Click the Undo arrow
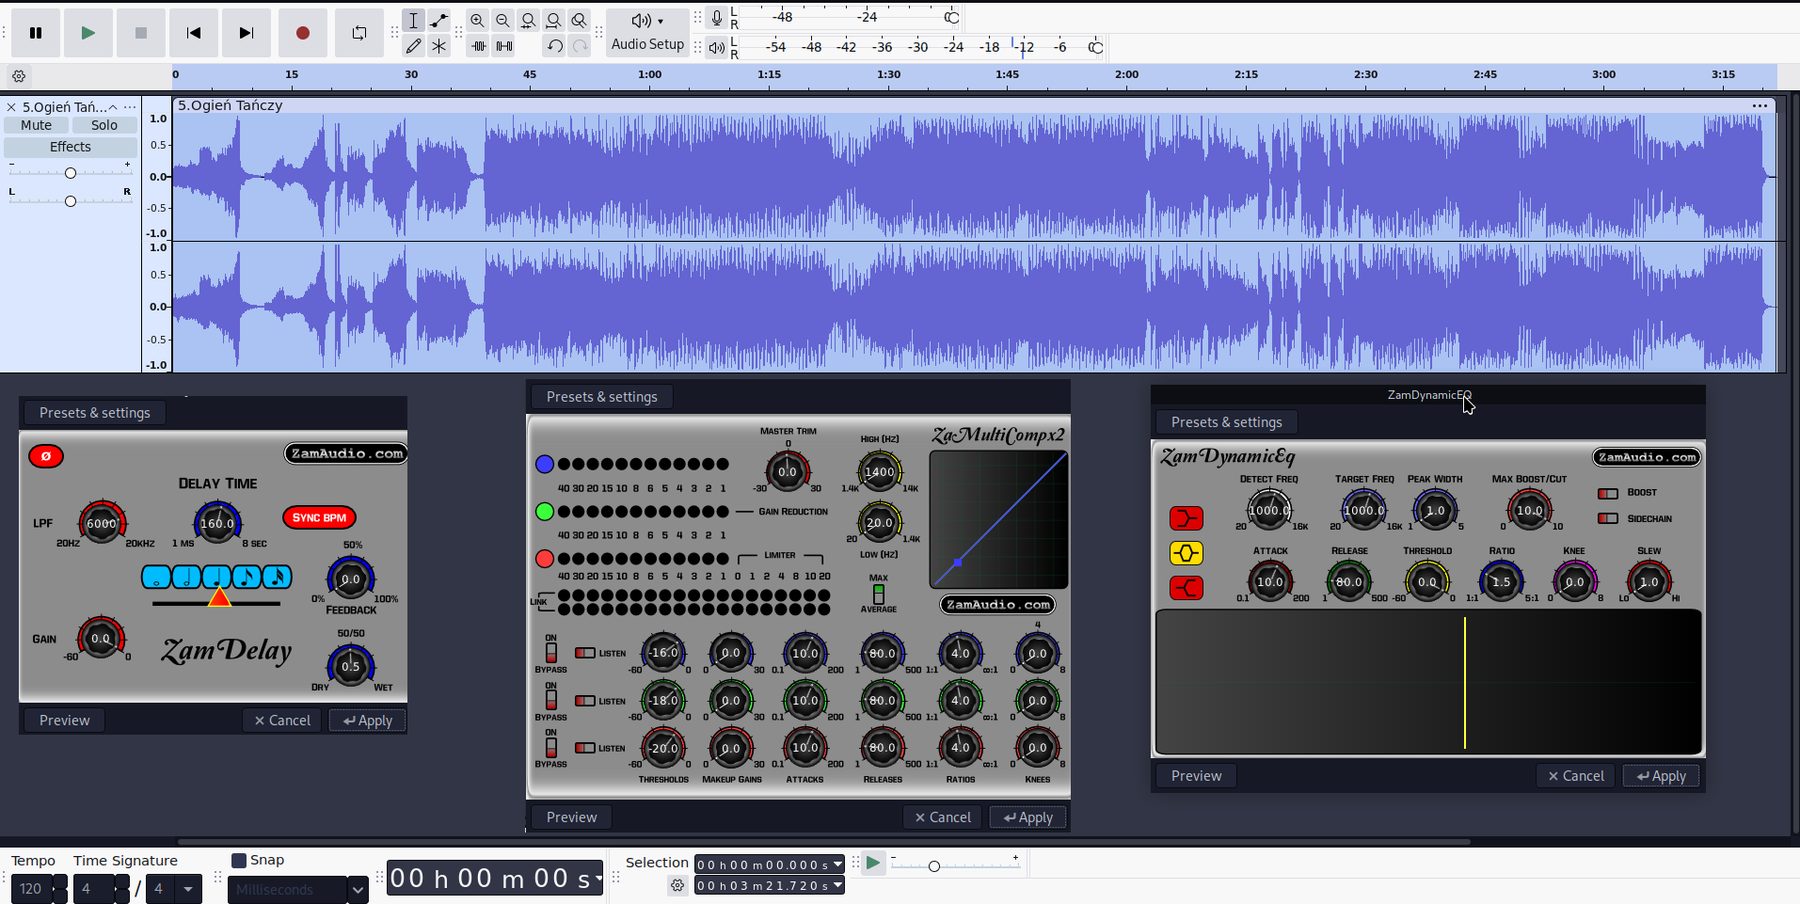Viewport: 1800px width, 904px height. click(x=555, y=46)
